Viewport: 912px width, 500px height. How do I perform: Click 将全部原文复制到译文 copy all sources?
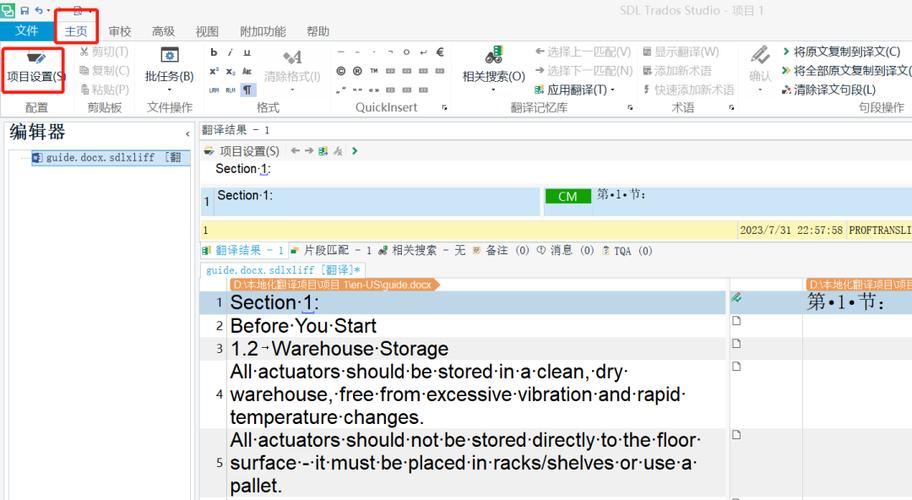coord(846,70)
